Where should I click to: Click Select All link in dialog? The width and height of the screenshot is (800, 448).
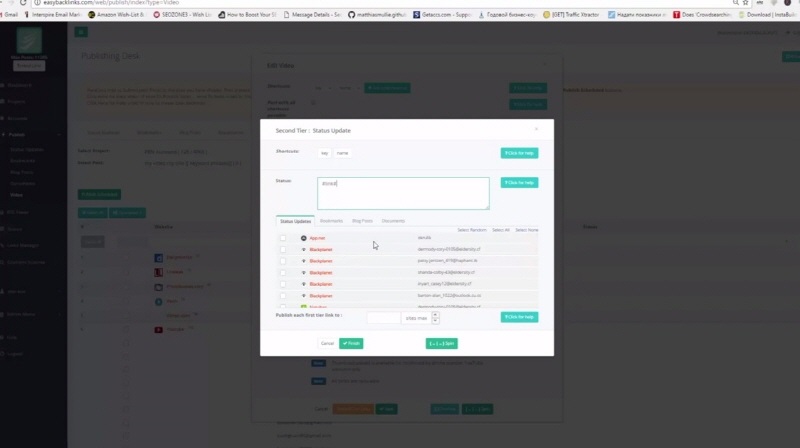point(501,230)
